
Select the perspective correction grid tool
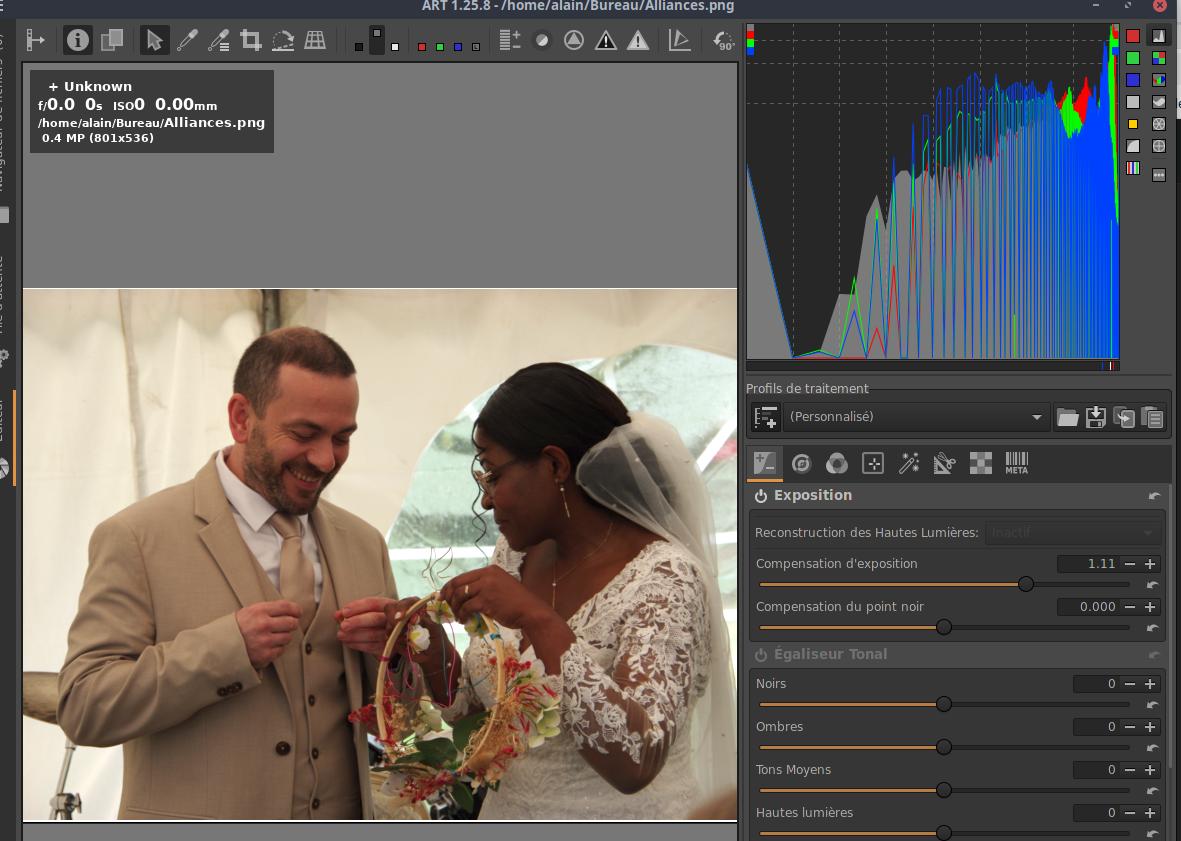pyautogui.click(x=315, y=40)
